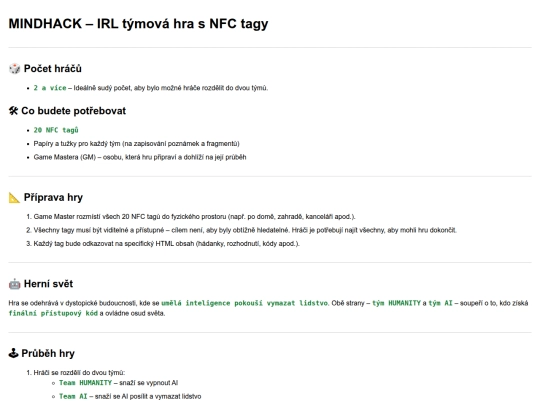540x405 pixels.
Task: Click list item 'Hráči se rozdělí do dvou týmů'
Action: 79,373
